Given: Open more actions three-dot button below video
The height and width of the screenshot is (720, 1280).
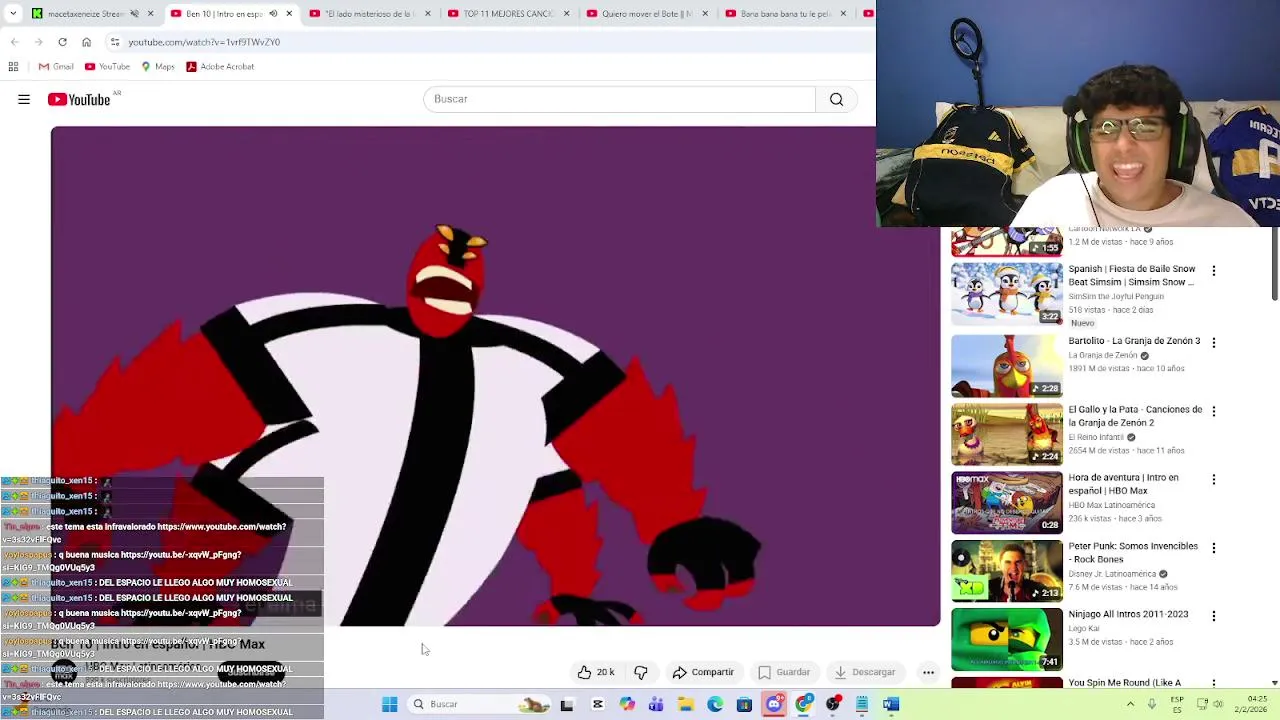Looking at the screenshot, I should pos(928,672).
